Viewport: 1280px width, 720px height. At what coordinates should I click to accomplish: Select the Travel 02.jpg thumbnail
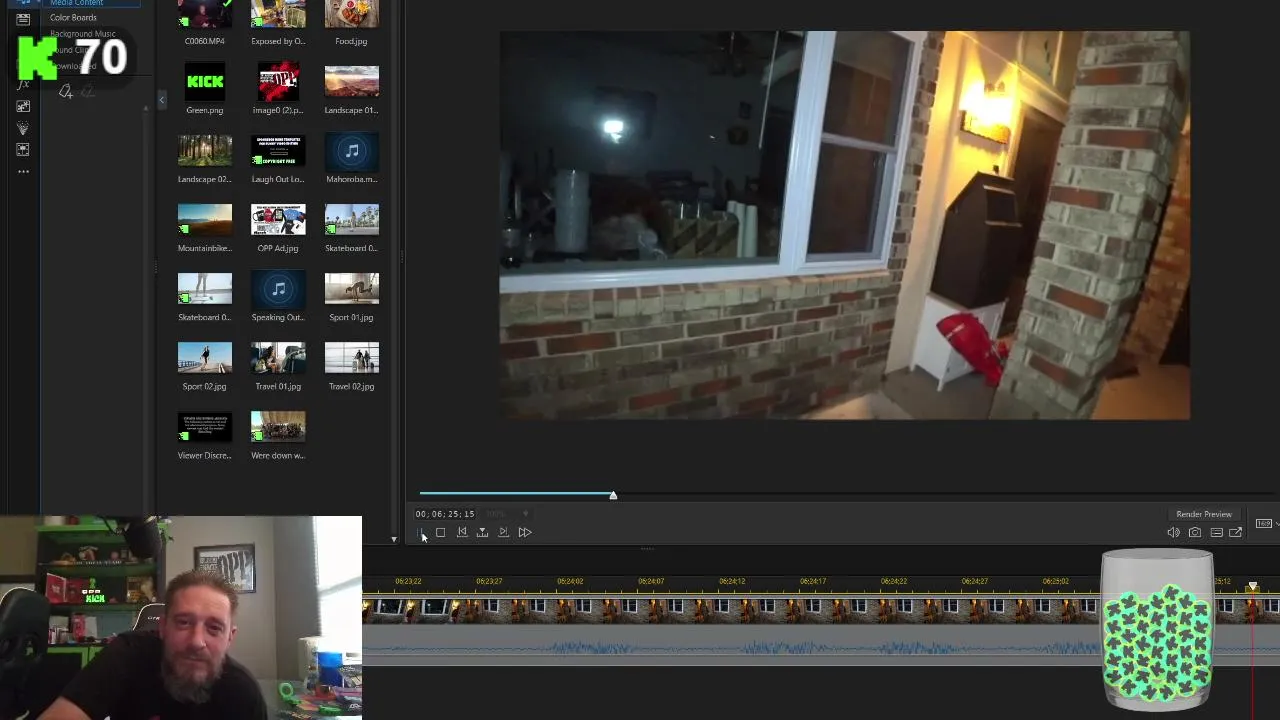[x=351, y=358]
